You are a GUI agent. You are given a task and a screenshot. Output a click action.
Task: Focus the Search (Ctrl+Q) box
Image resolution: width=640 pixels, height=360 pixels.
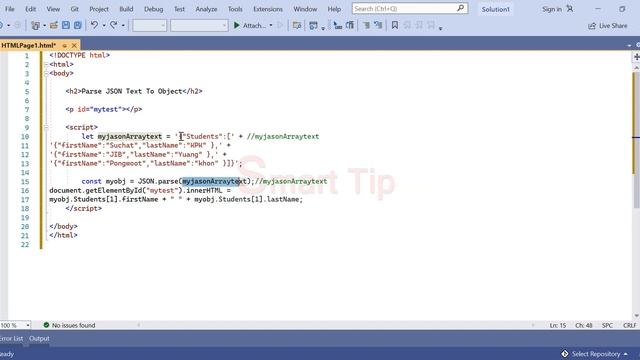410,8
